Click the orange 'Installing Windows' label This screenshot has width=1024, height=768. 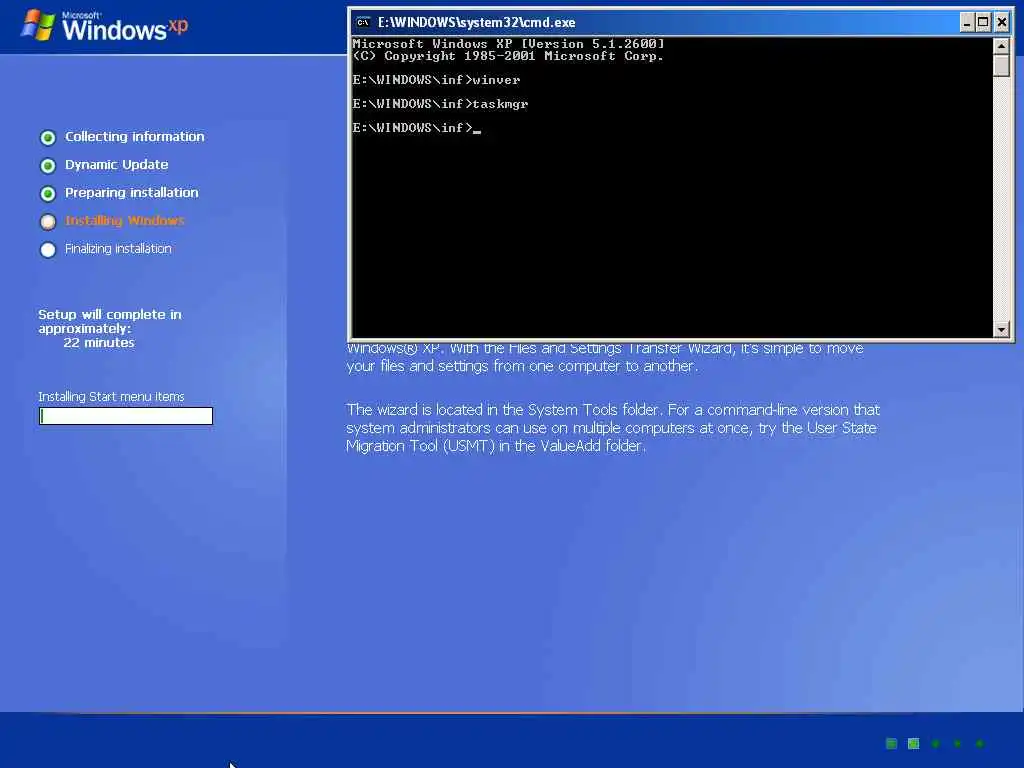(x=125, y=221)
